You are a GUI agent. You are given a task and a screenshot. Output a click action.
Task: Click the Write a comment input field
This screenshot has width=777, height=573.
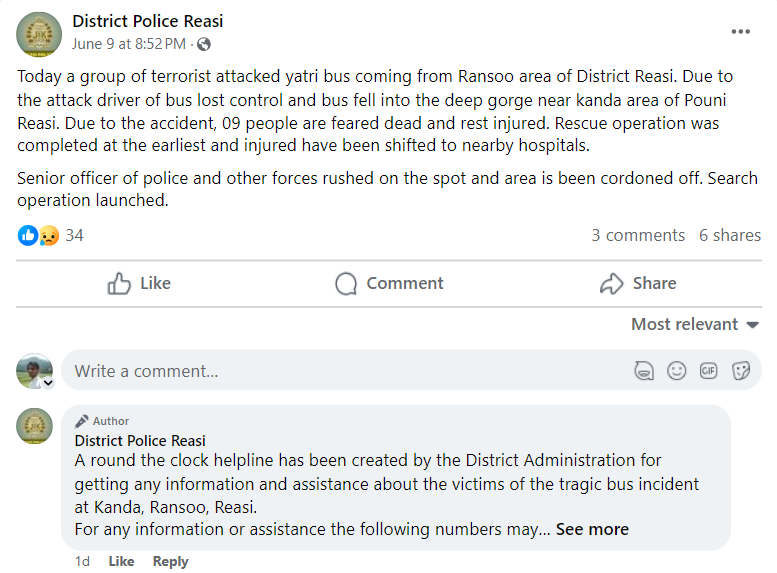[x=340, y=371]
